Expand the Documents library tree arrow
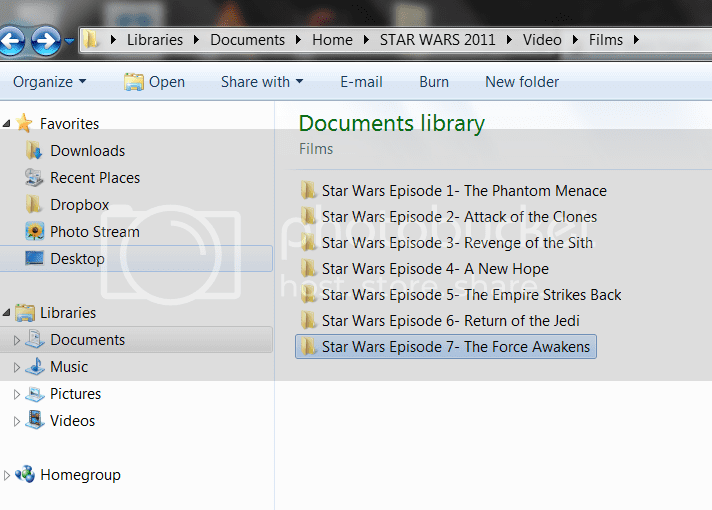The width and height of the screenshot is (712, 510). [16, 341]
